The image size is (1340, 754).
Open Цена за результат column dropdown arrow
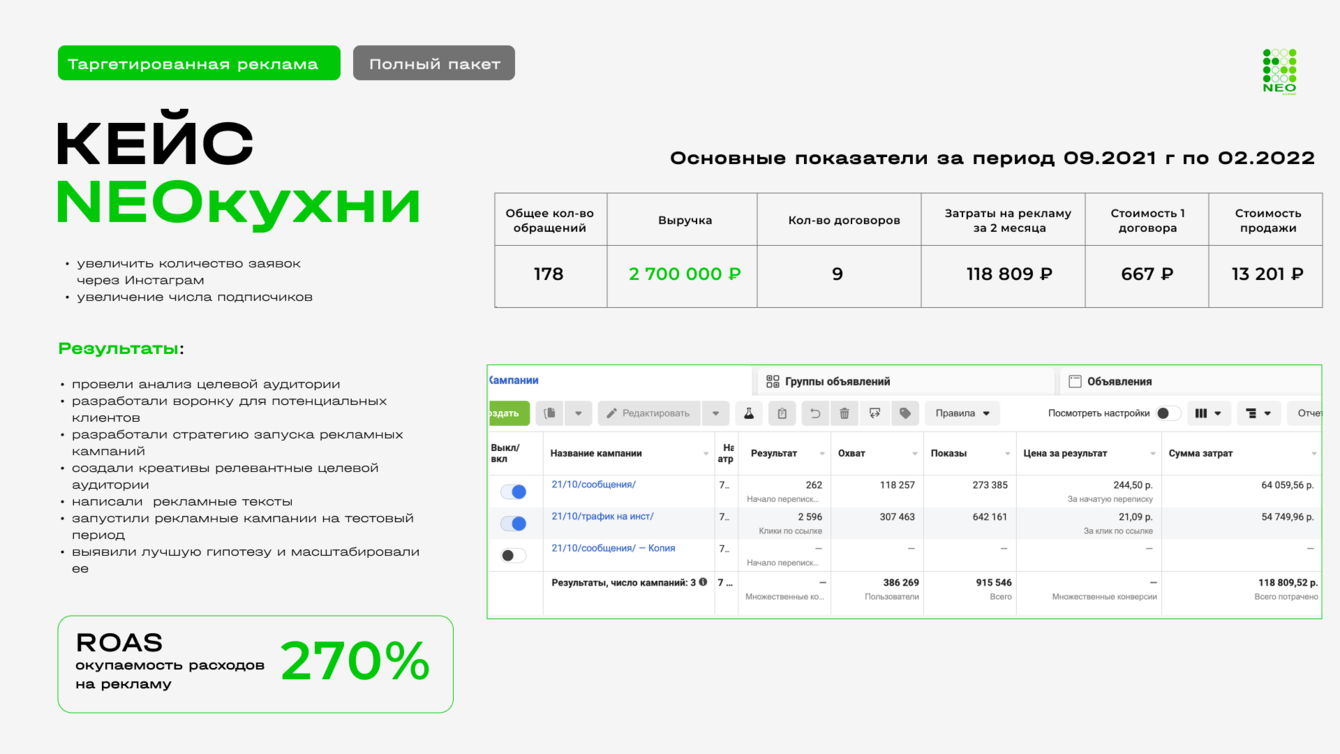(x=1153, y=454)
